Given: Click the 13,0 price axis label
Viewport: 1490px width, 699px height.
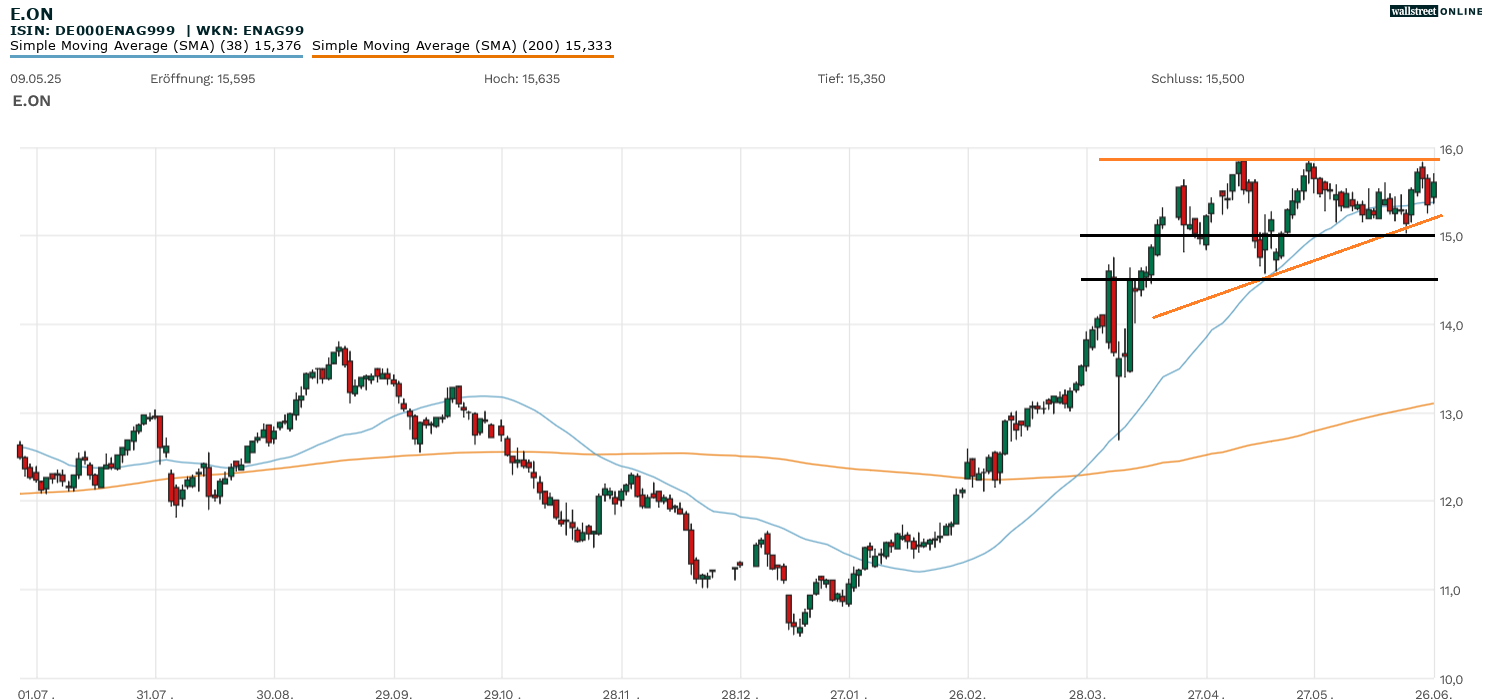Looking at the screenshot, I should (1451, 415).
